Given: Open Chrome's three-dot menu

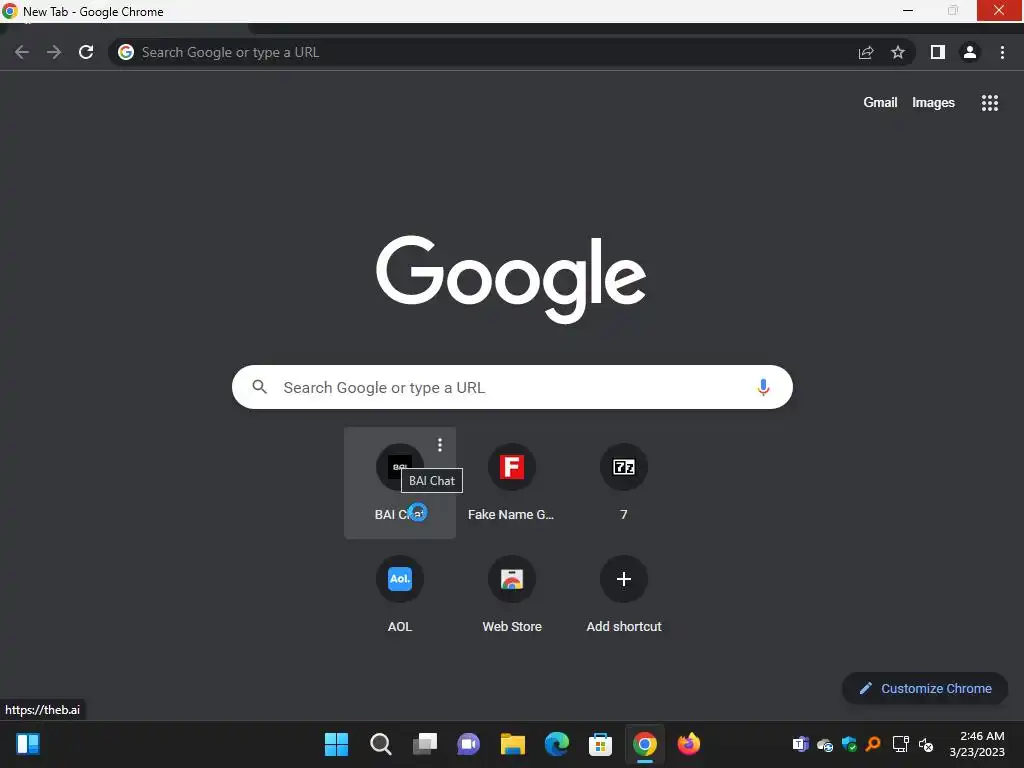Looking at the screenshot, I should pos(1002,52).
